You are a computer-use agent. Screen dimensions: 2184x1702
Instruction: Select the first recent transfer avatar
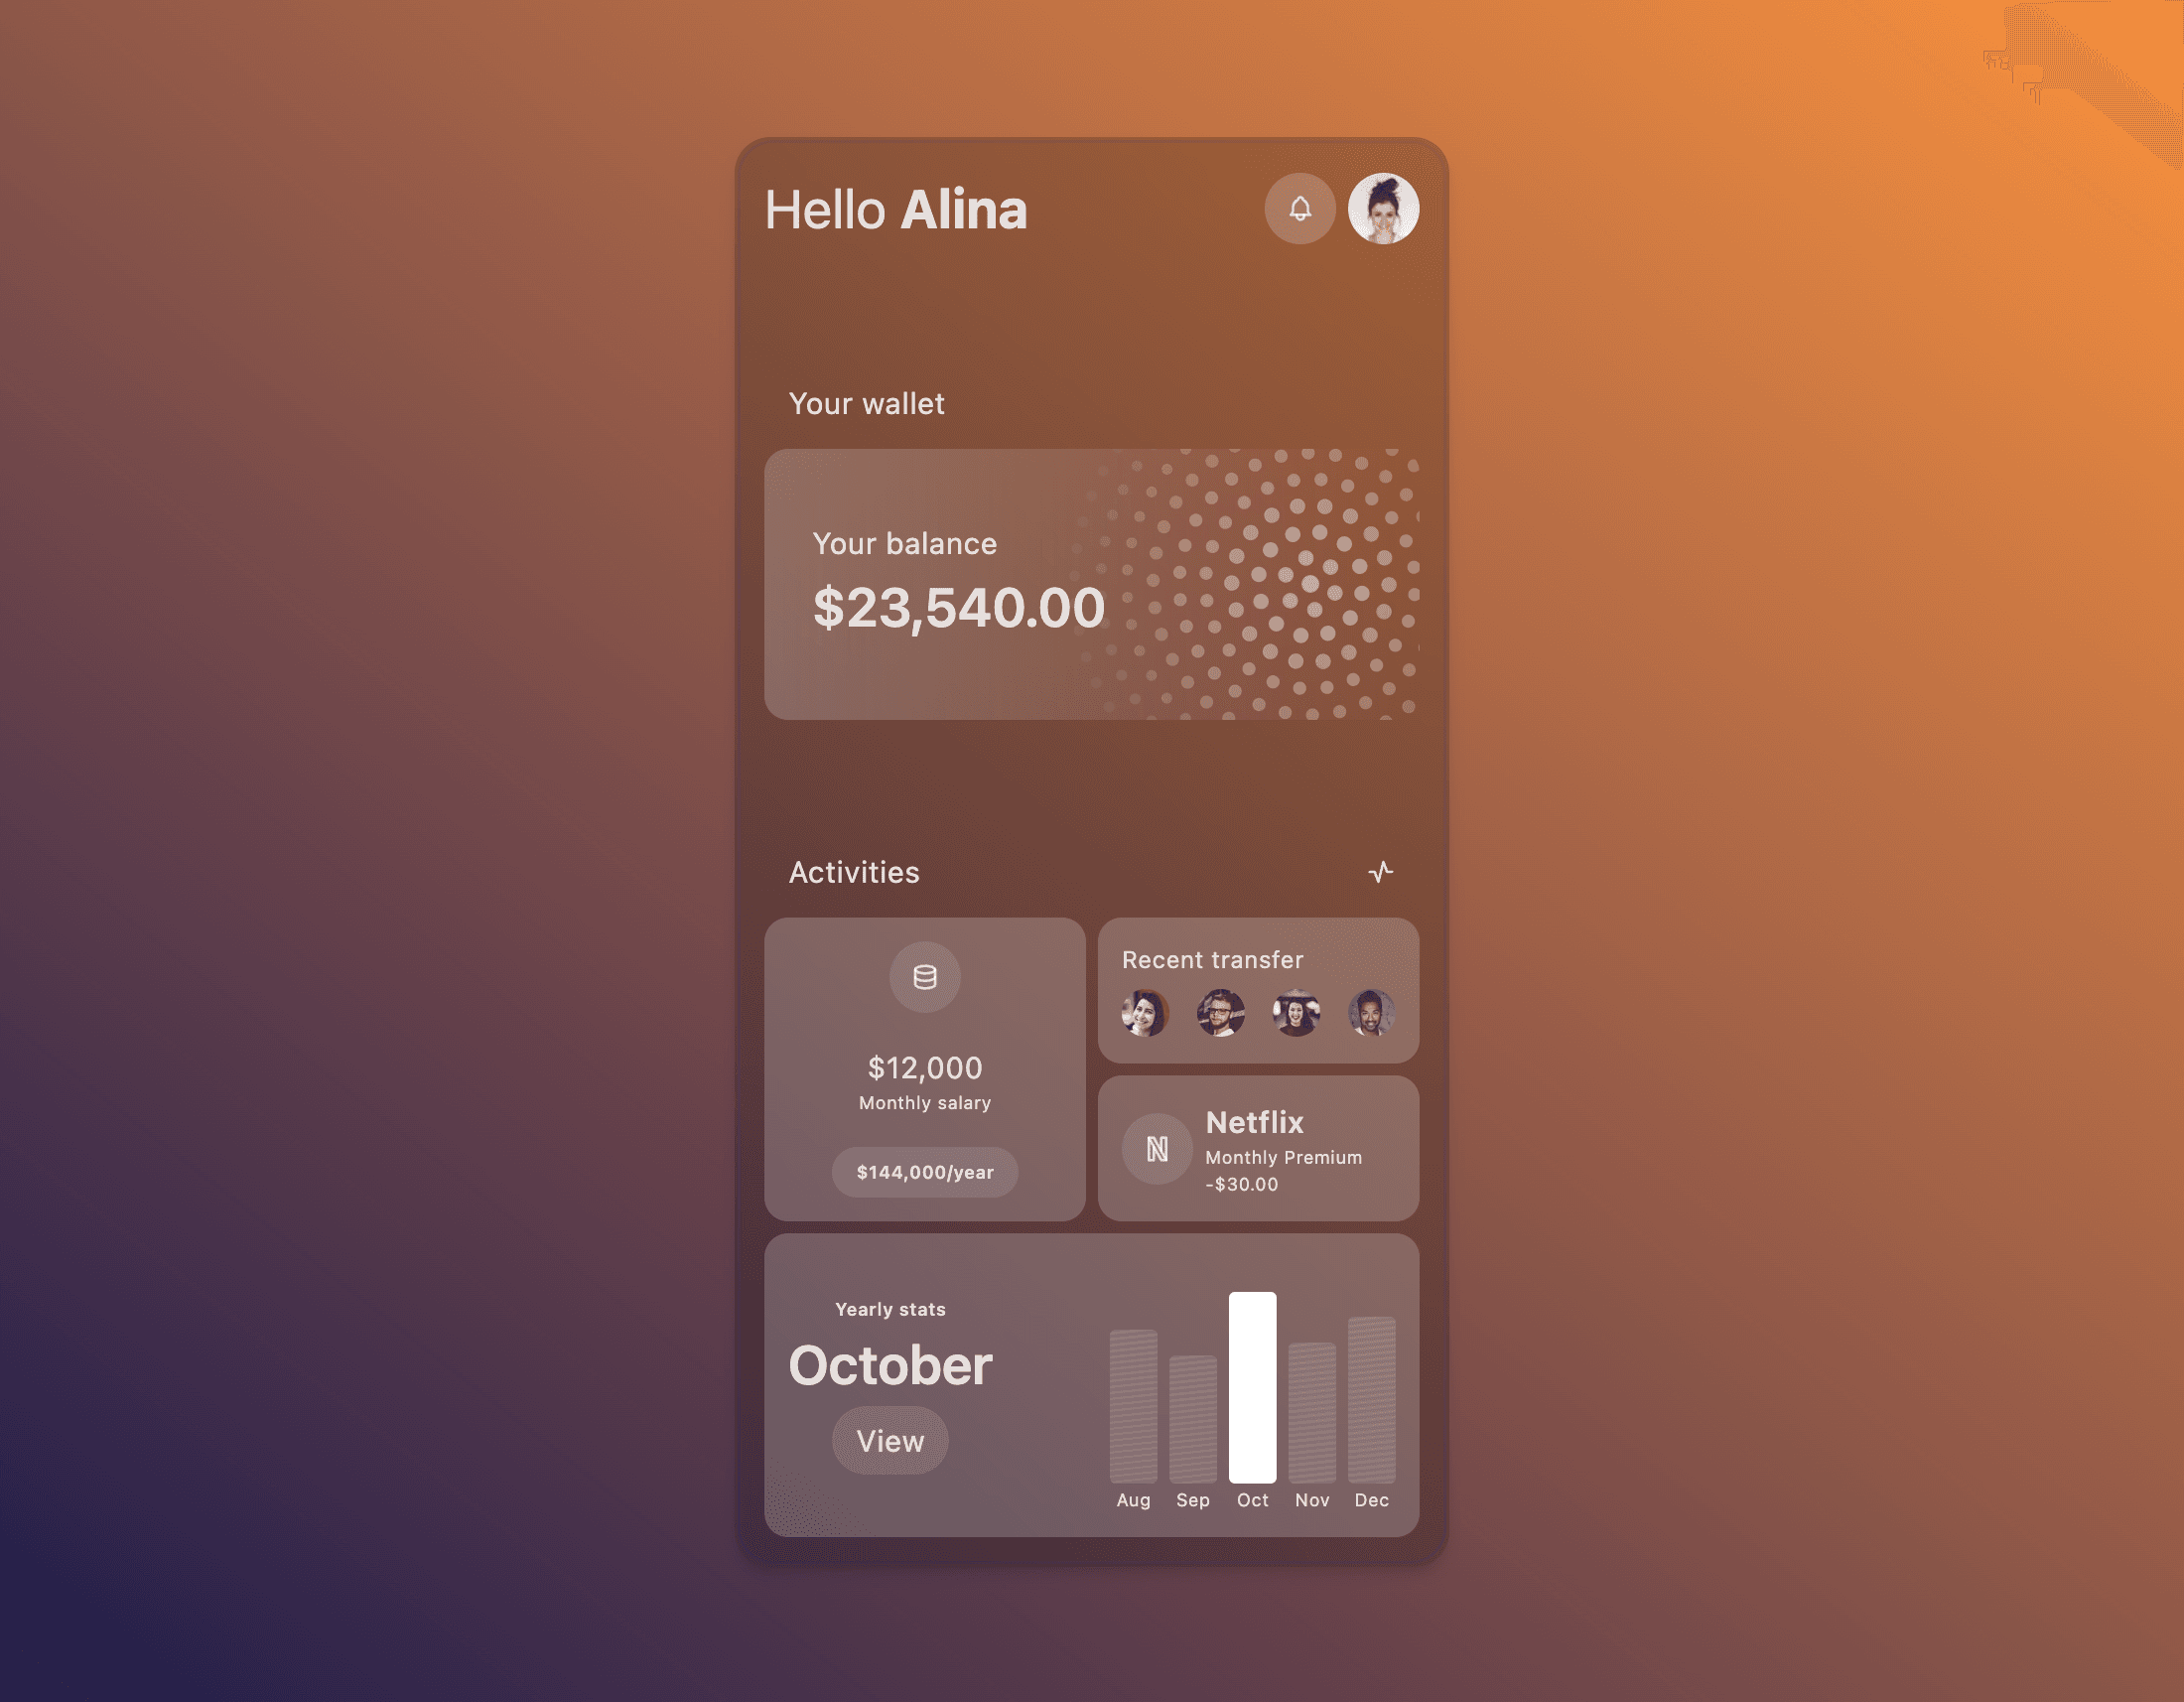(x=1144, y=1012)
